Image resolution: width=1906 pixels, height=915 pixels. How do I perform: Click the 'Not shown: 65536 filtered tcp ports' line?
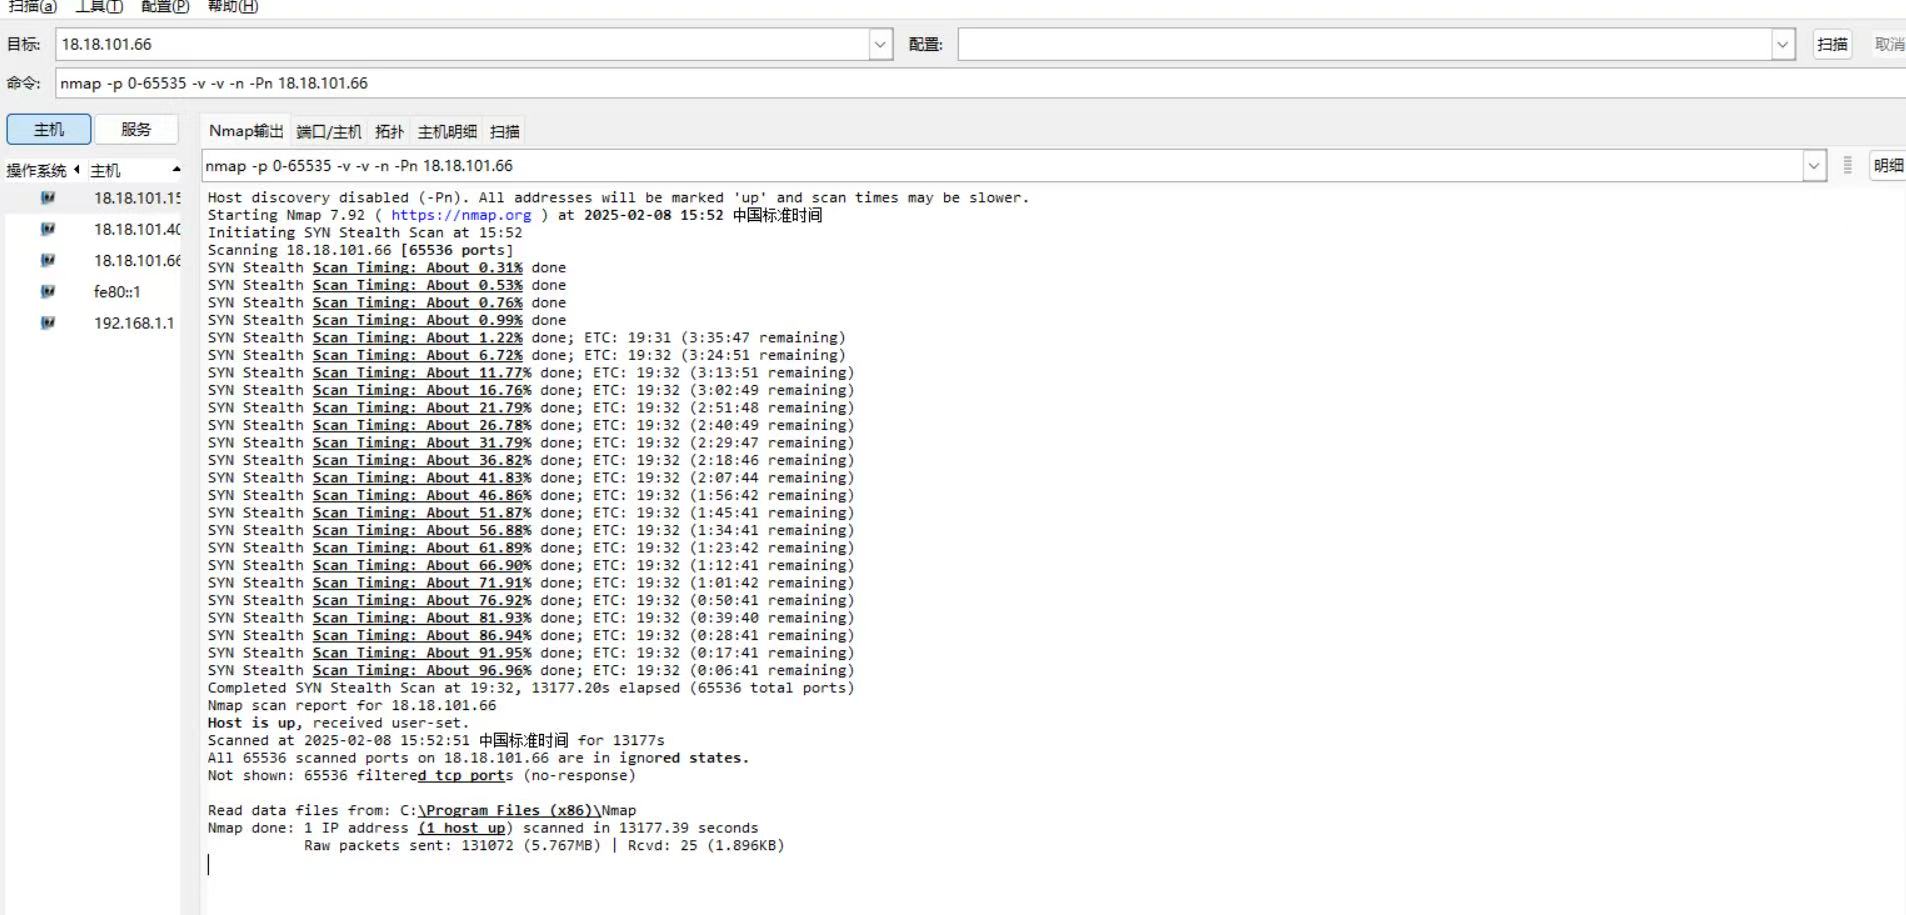422,776
